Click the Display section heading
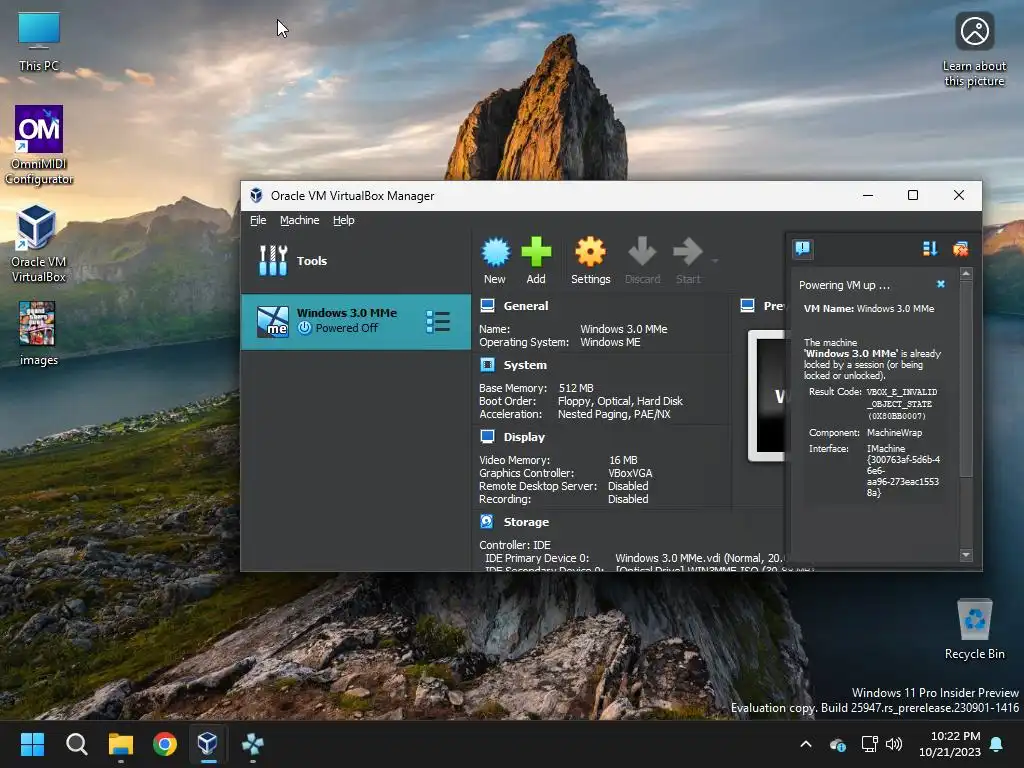The height and width of the screenshot is (768, 1024). 524,437
